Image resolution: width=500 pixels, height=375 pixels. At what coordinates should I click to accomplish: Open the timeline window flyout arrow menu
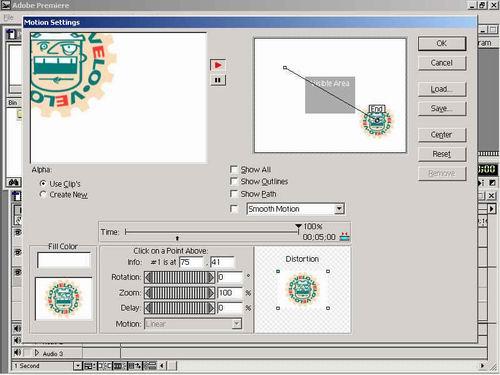coord(491,209)
